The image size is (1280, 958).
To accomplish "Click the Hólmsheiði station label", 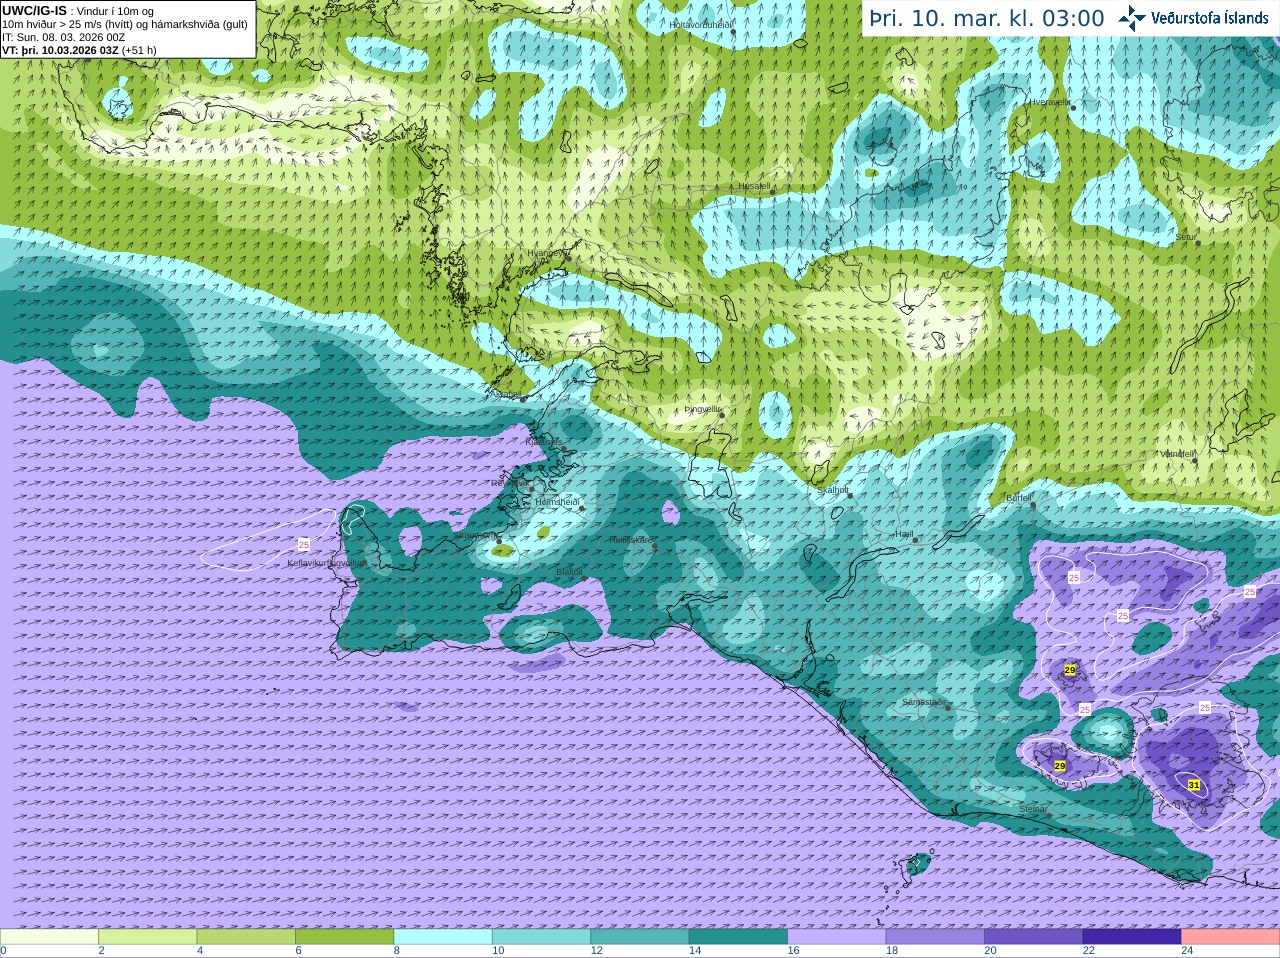I will (x=557, y=502).
